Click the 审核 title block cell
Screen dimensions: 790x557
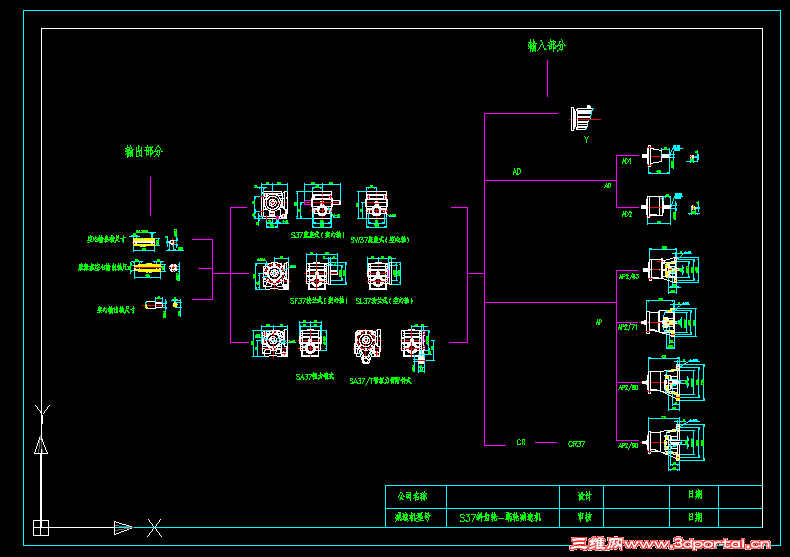[581, 517]
